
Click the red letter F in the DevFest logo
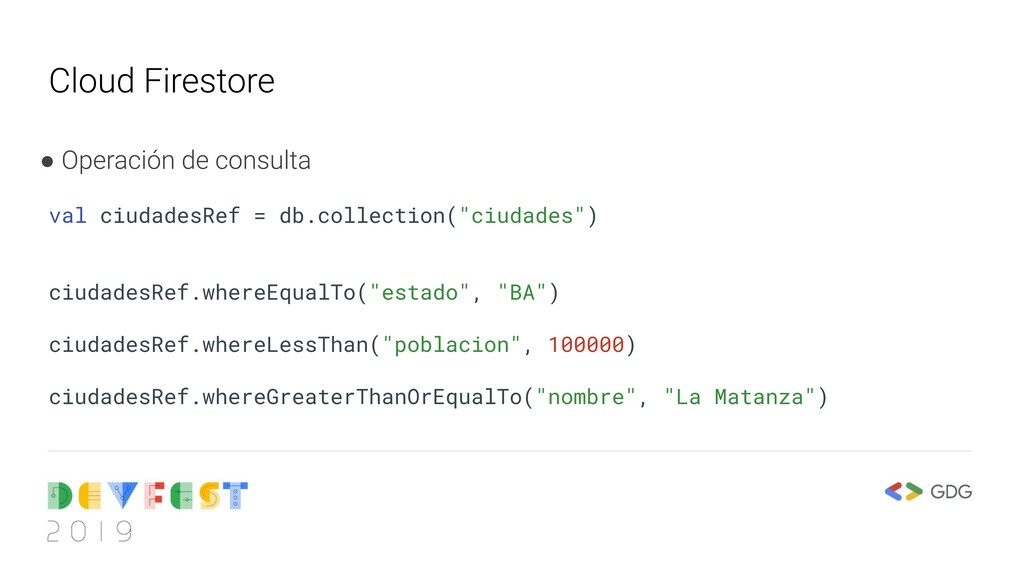[155, 496]
